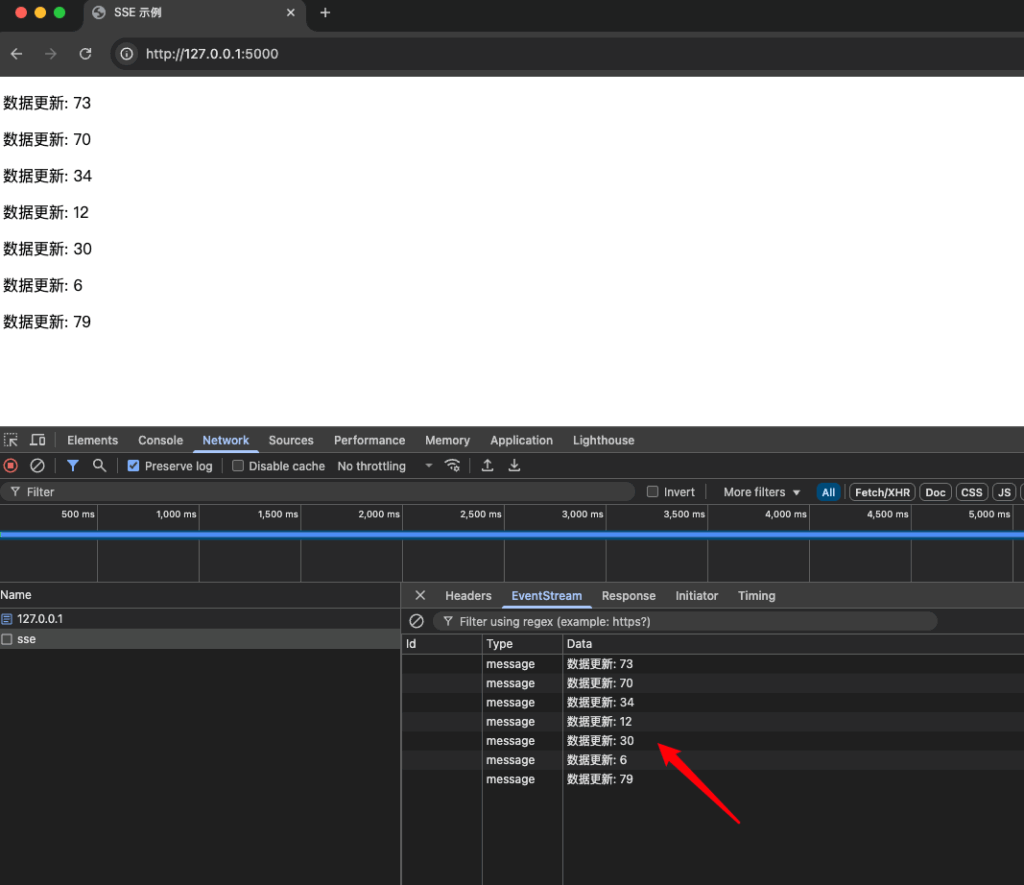Click the network Filter input field

(317, 492)
